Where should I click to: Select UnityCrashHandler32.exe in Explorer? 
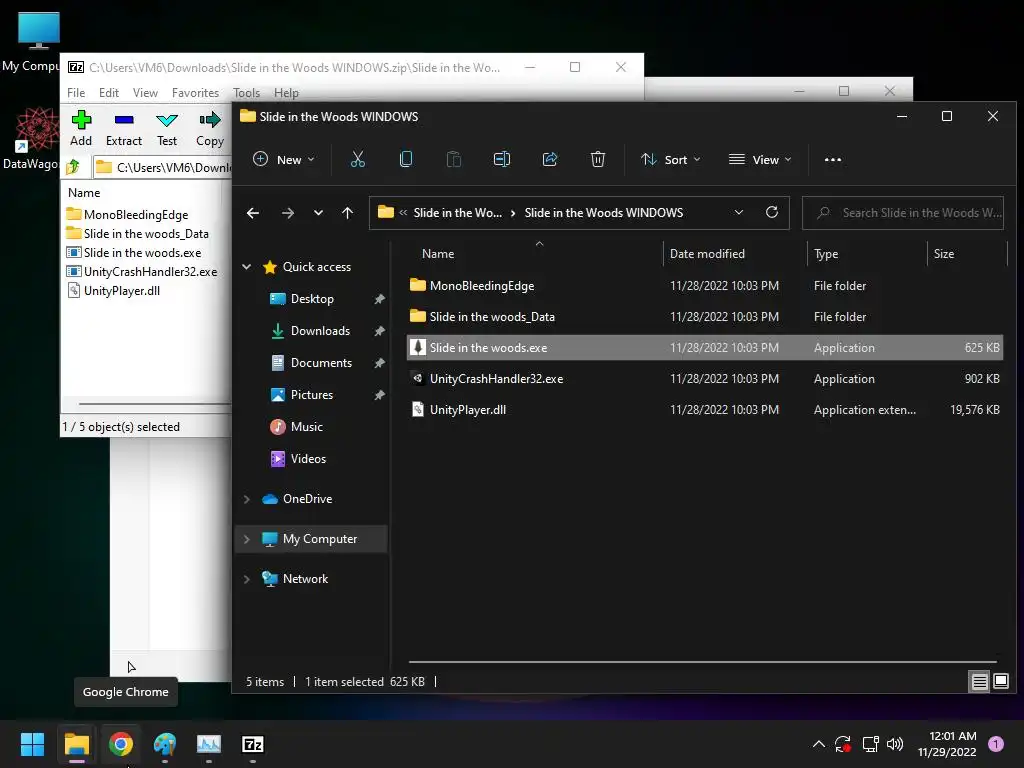tap(705, 379)
